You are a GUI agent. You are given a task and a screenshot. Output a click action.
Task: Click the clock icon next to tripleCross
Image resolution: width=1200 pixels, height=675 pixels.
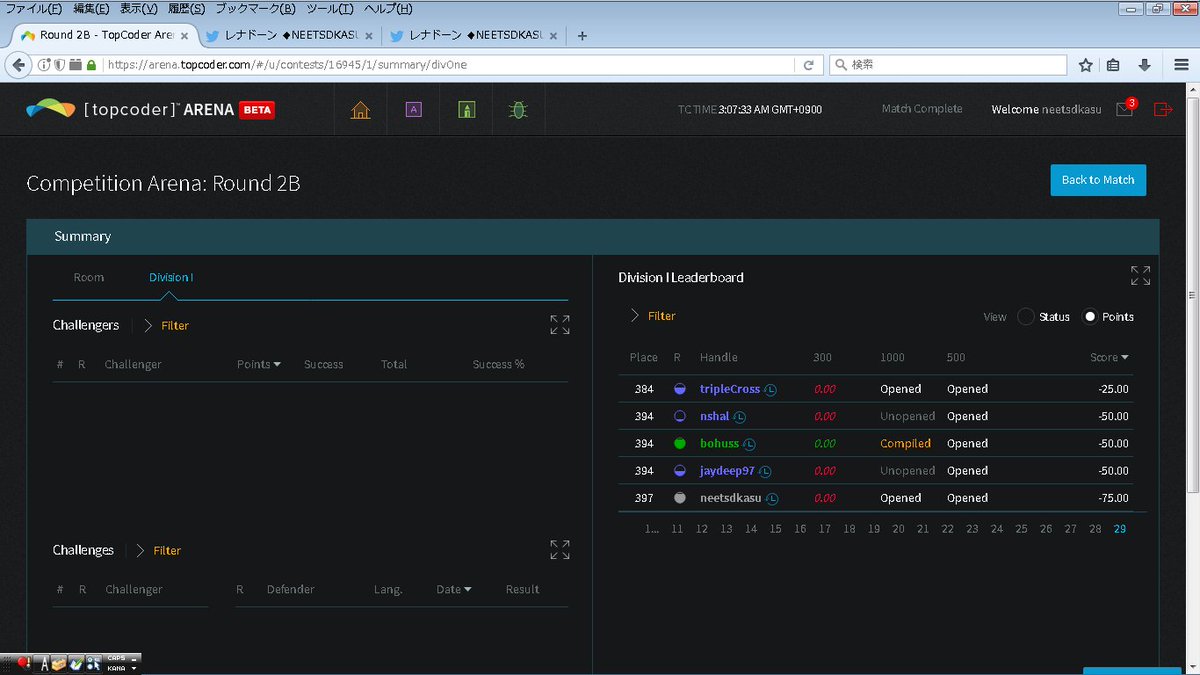click(771, 389)
